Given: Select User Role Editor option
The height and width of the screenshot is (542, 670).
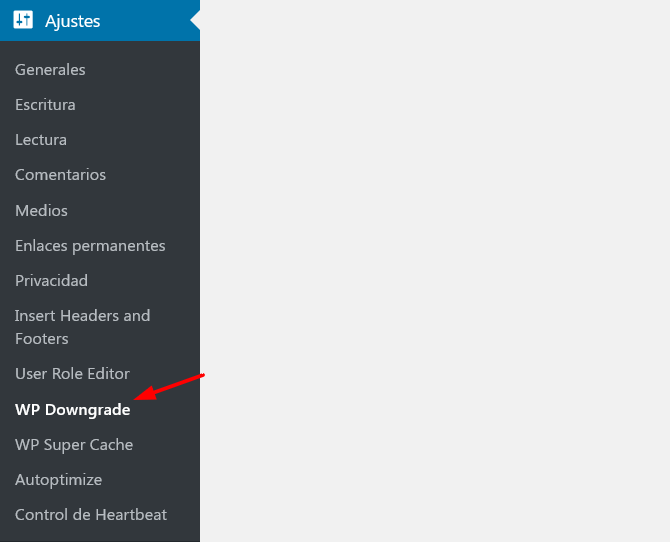Looking at the screenshot, I should click(x=72, y=374).
